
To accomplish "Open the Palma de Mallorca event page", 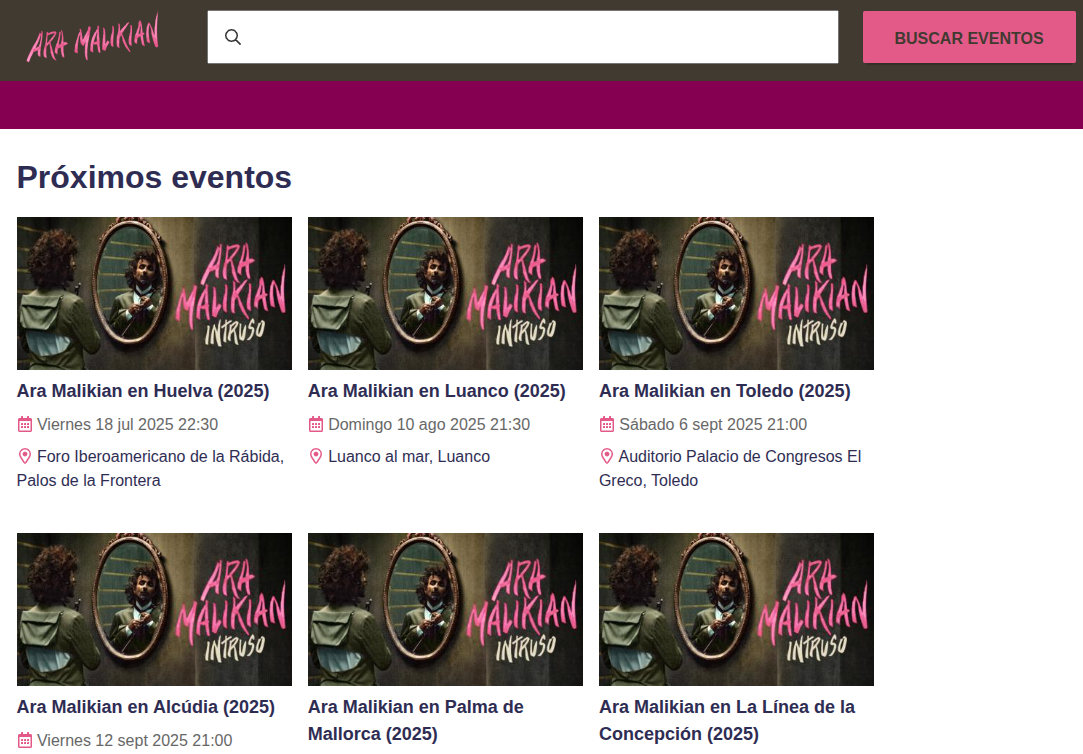I will click(x=416, y=719).
